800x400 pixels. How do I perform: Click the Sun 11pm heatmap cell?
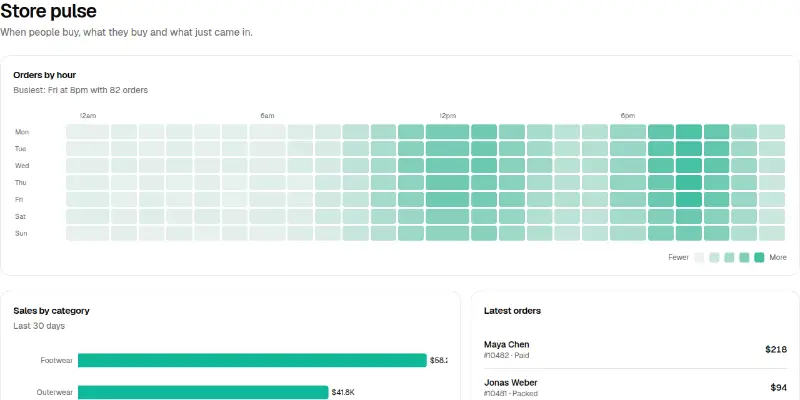[771, 233]
